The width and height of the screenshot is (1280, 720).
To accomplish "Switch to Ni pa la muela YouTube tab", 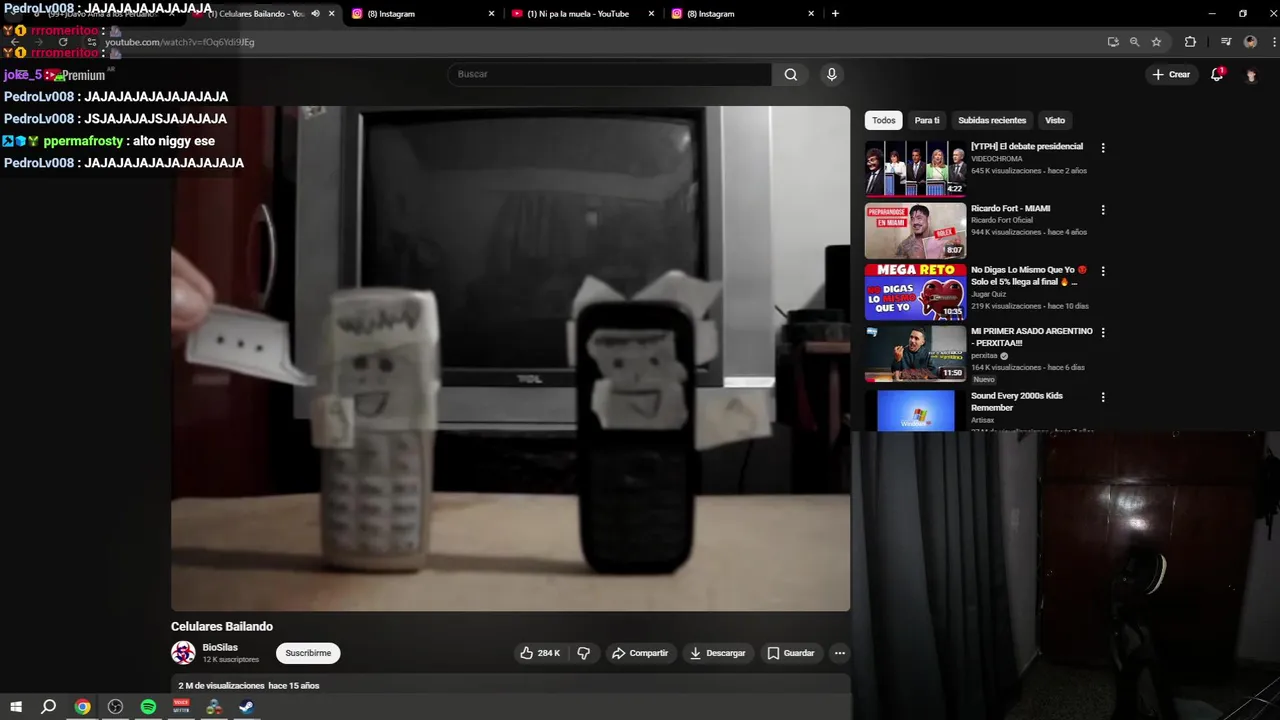I will pos(580,14).
